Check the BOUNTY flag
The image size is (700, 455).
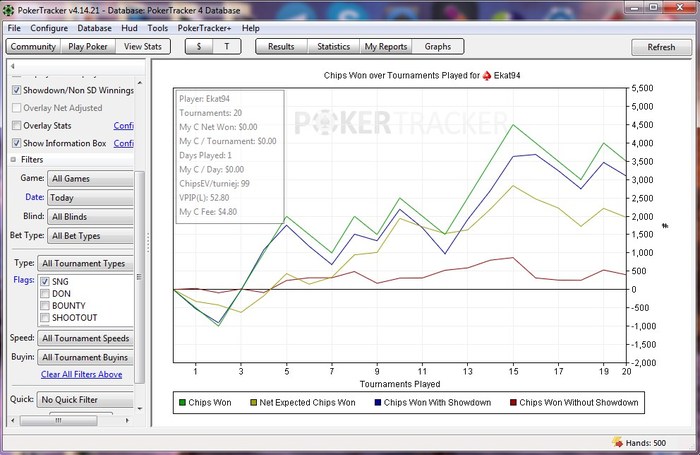[45, 306]
